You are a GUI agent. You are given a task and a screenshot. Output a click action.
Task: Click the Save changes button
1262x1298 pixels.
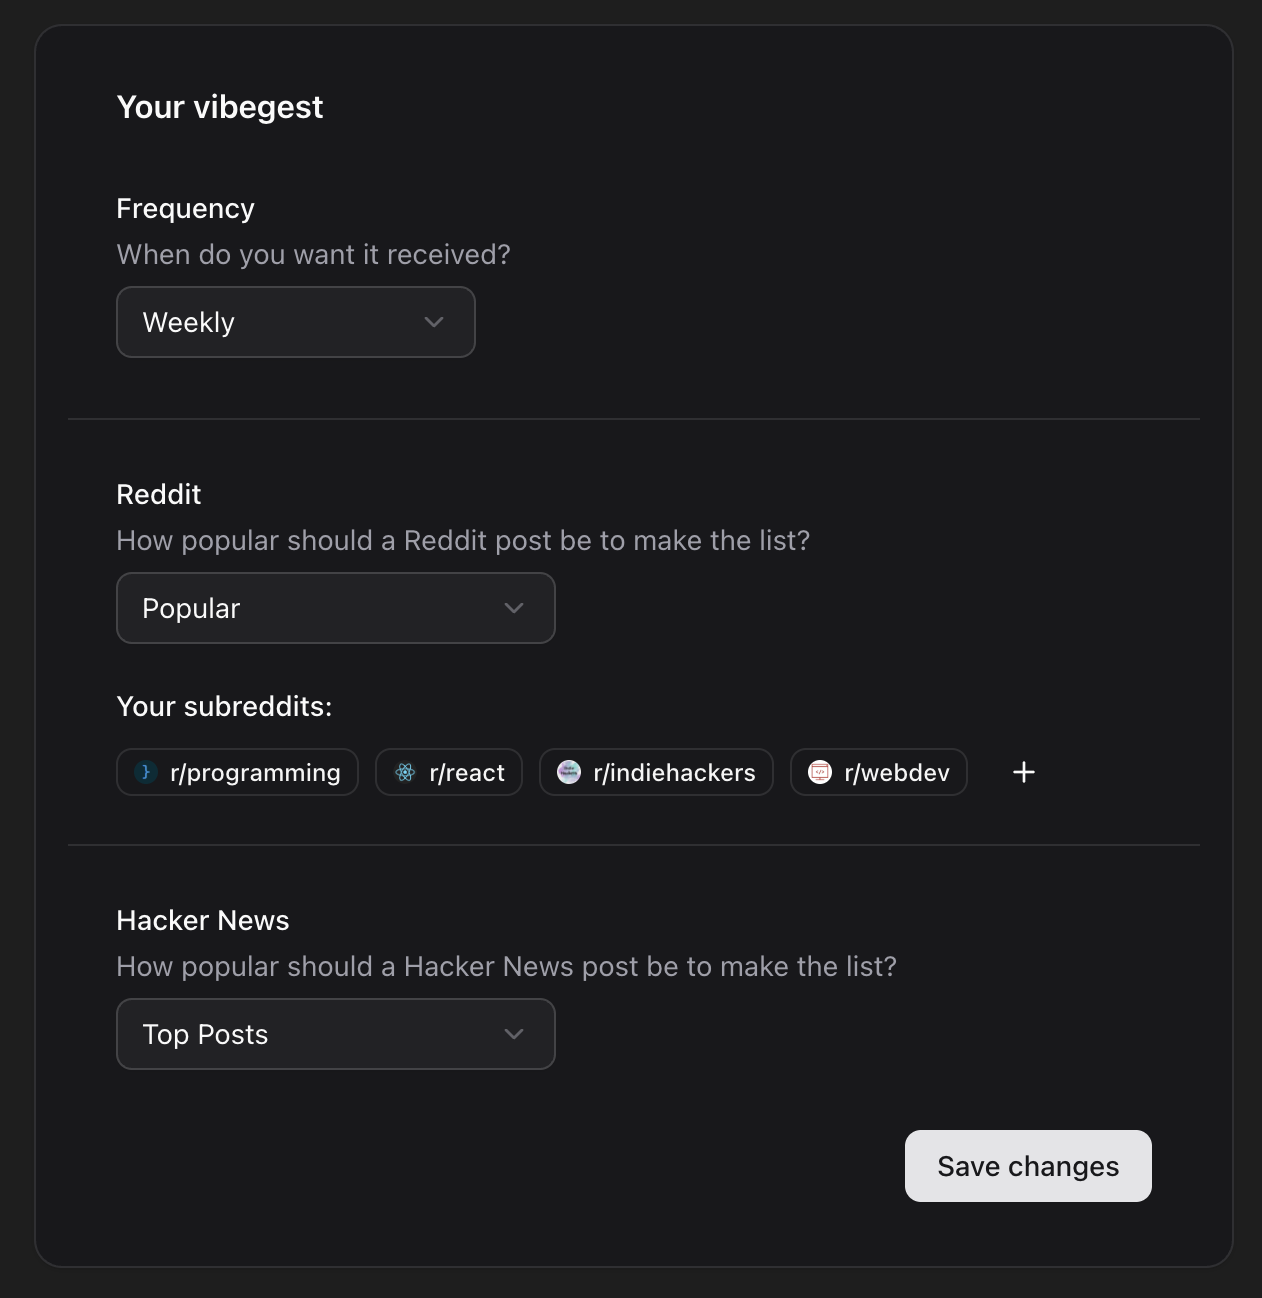[x=1027, y=1166]
